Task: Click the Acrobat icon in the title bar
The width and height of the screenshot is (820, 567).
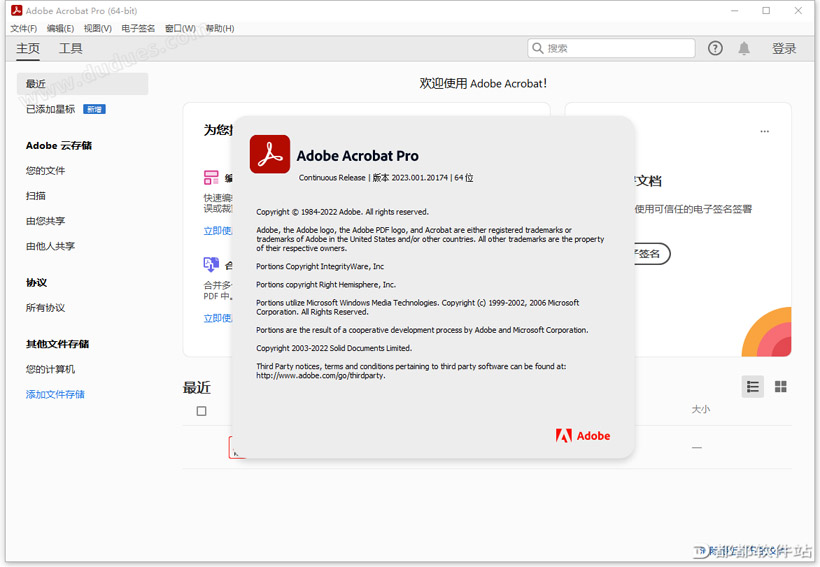Action: click(17, 10)
